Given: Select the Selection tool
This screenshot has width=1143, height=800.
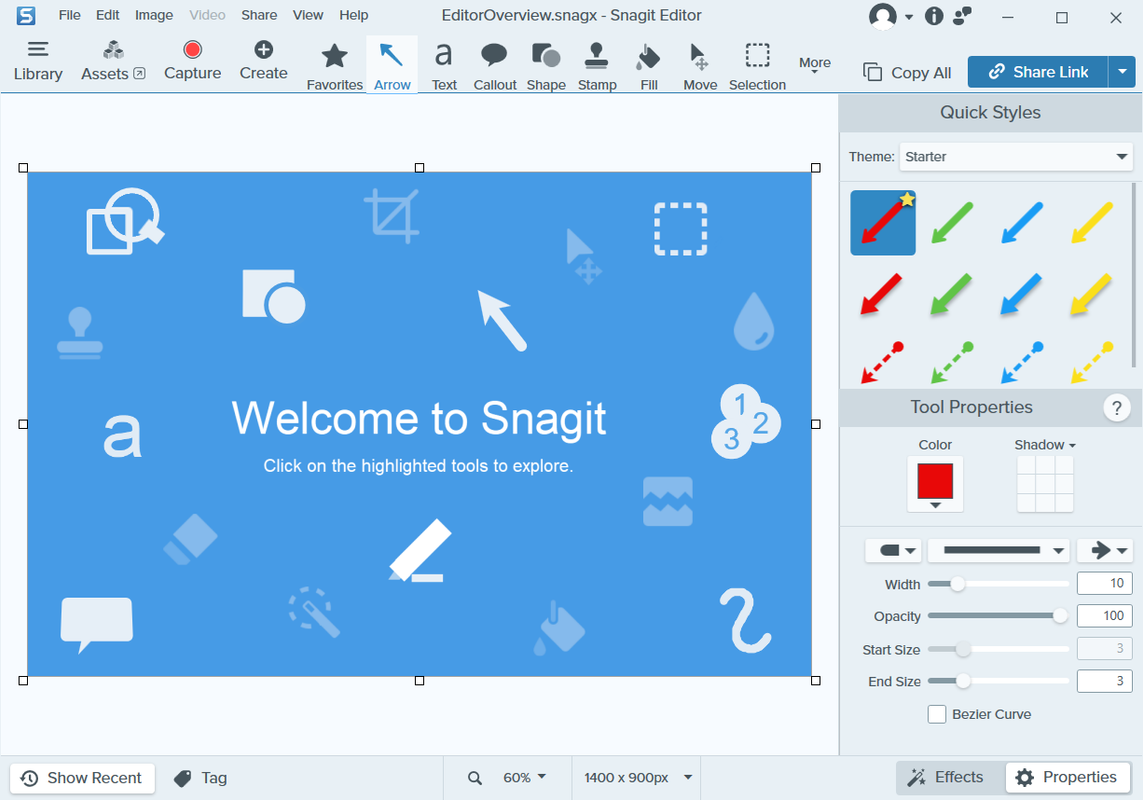Looking at the screenshot, I should pos(757,66).
